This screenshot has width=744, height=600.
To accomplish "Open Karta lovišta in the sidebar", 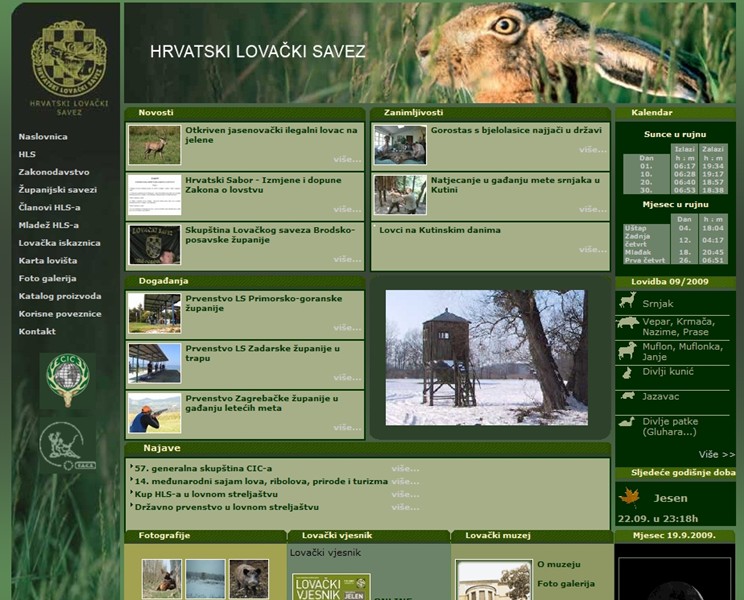I will [x=47, y=260].
